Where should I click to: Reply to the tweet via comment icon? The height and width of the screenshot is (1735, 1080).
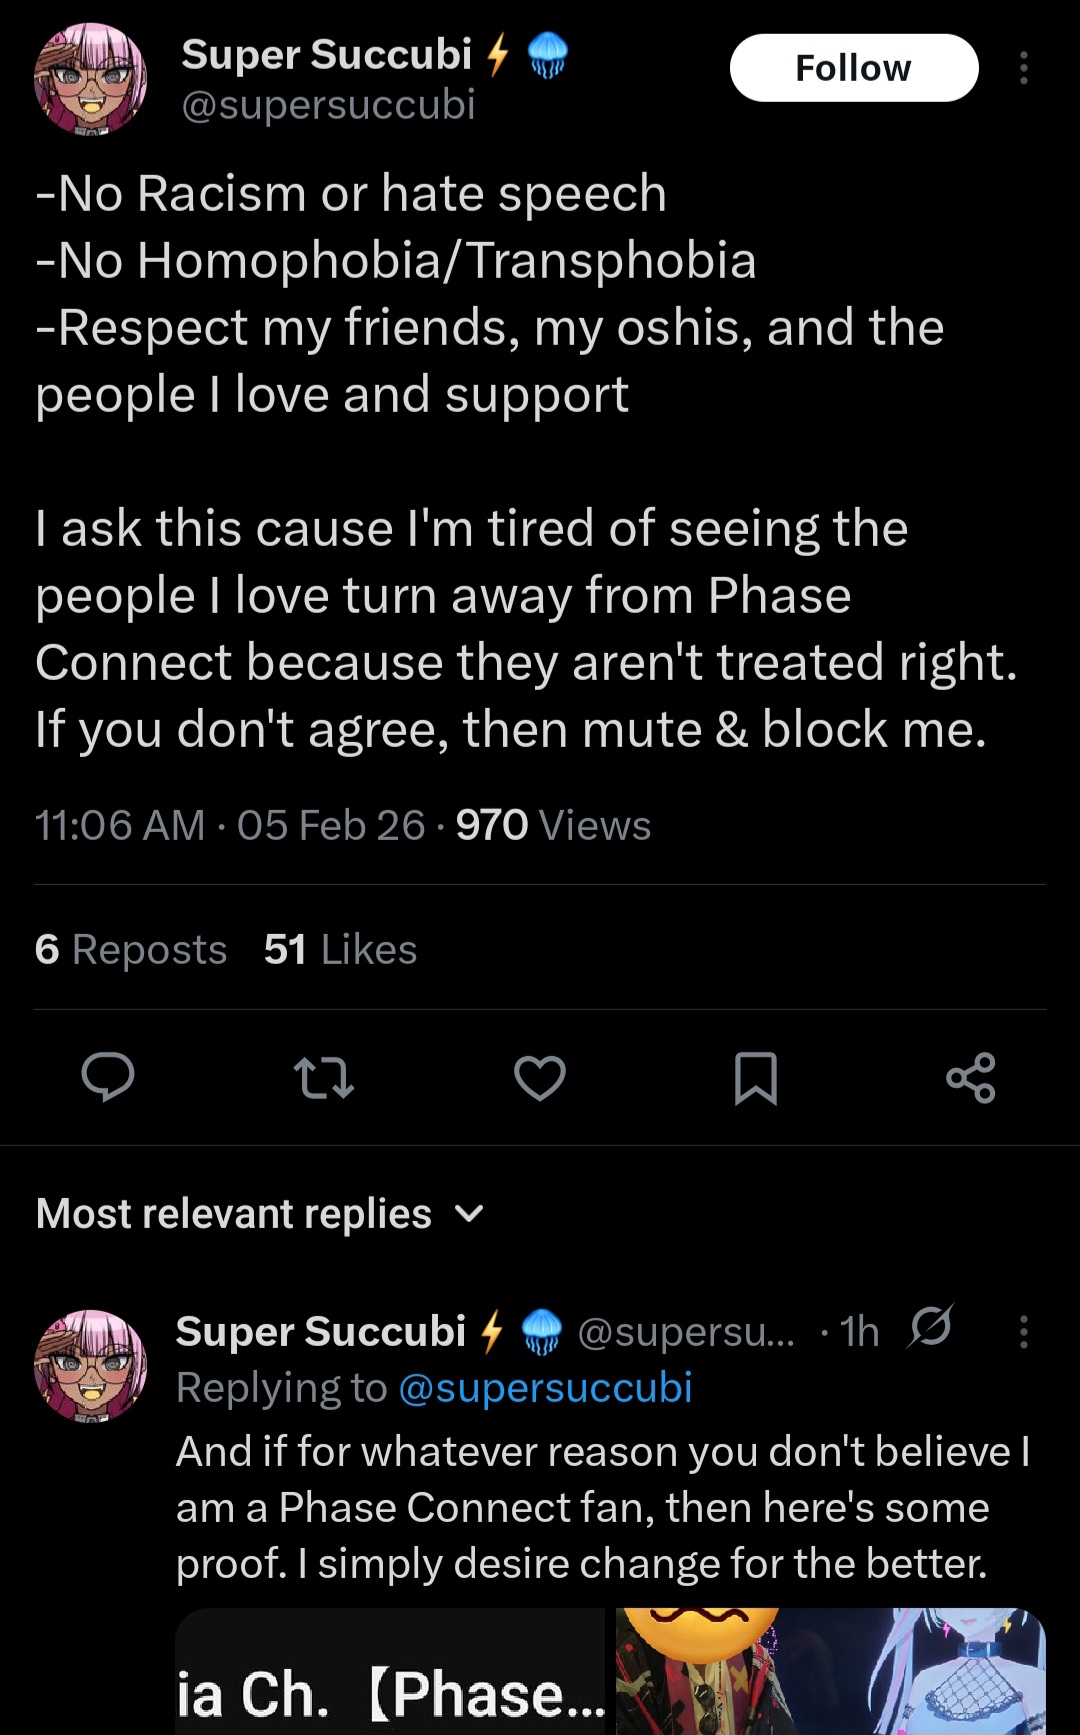107,1077
